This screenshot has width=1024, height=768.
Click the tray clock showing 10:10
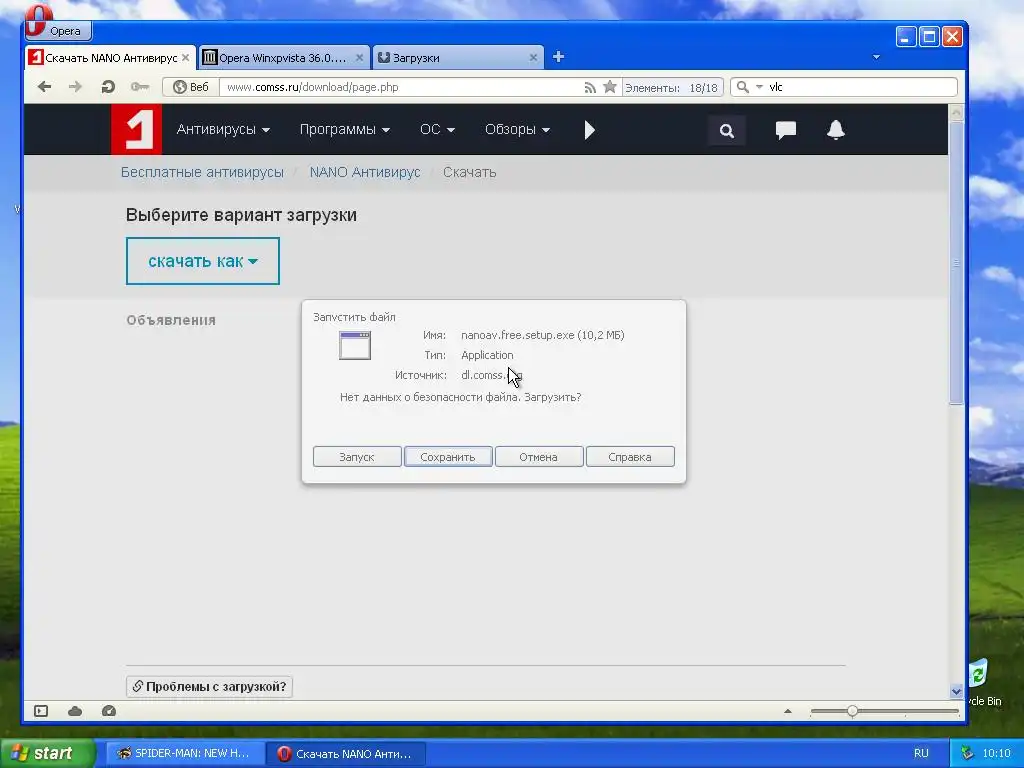click(x=997, y=753)
